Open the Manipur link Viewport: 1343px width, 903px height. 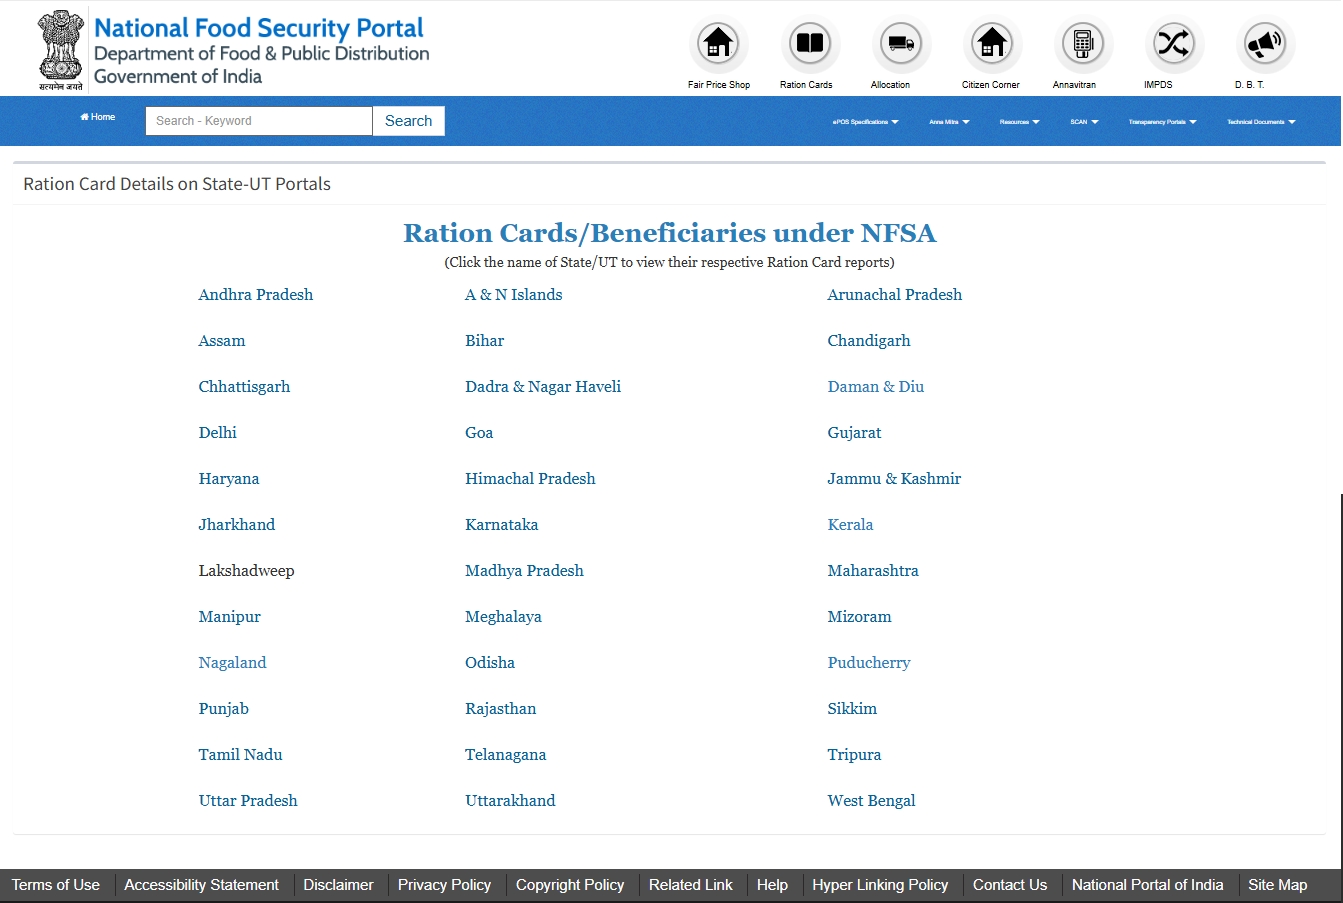click(230, 617)
